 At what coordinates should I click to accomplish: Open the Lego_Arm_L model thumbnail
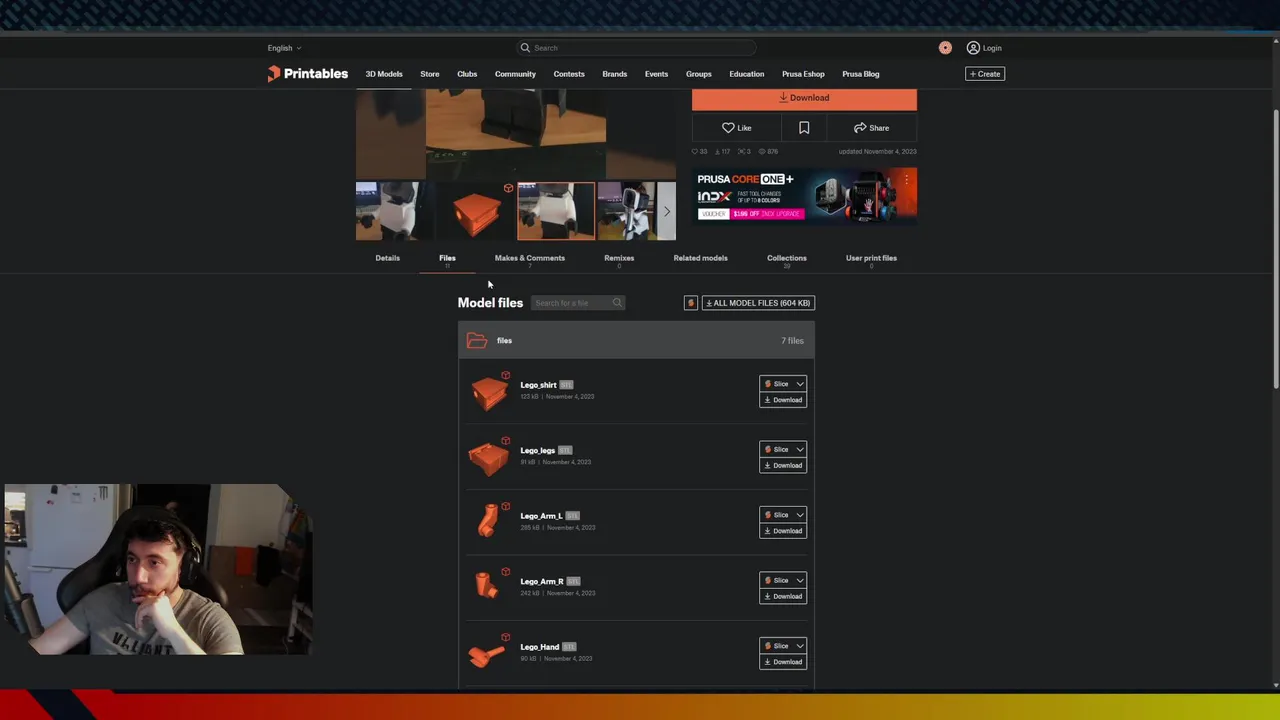pos(488,523)
